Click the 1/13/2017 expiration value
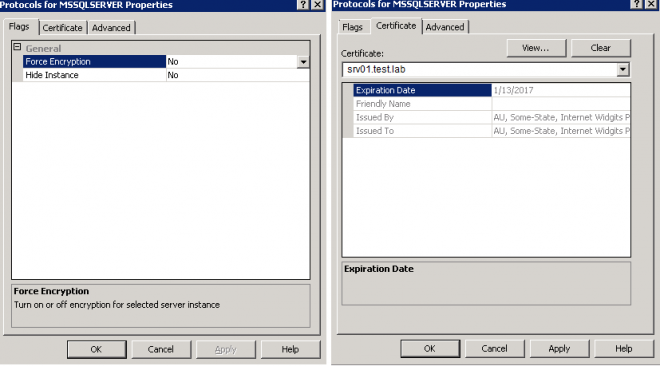This screenshot has width=660, height=366. tap(514, 90)
